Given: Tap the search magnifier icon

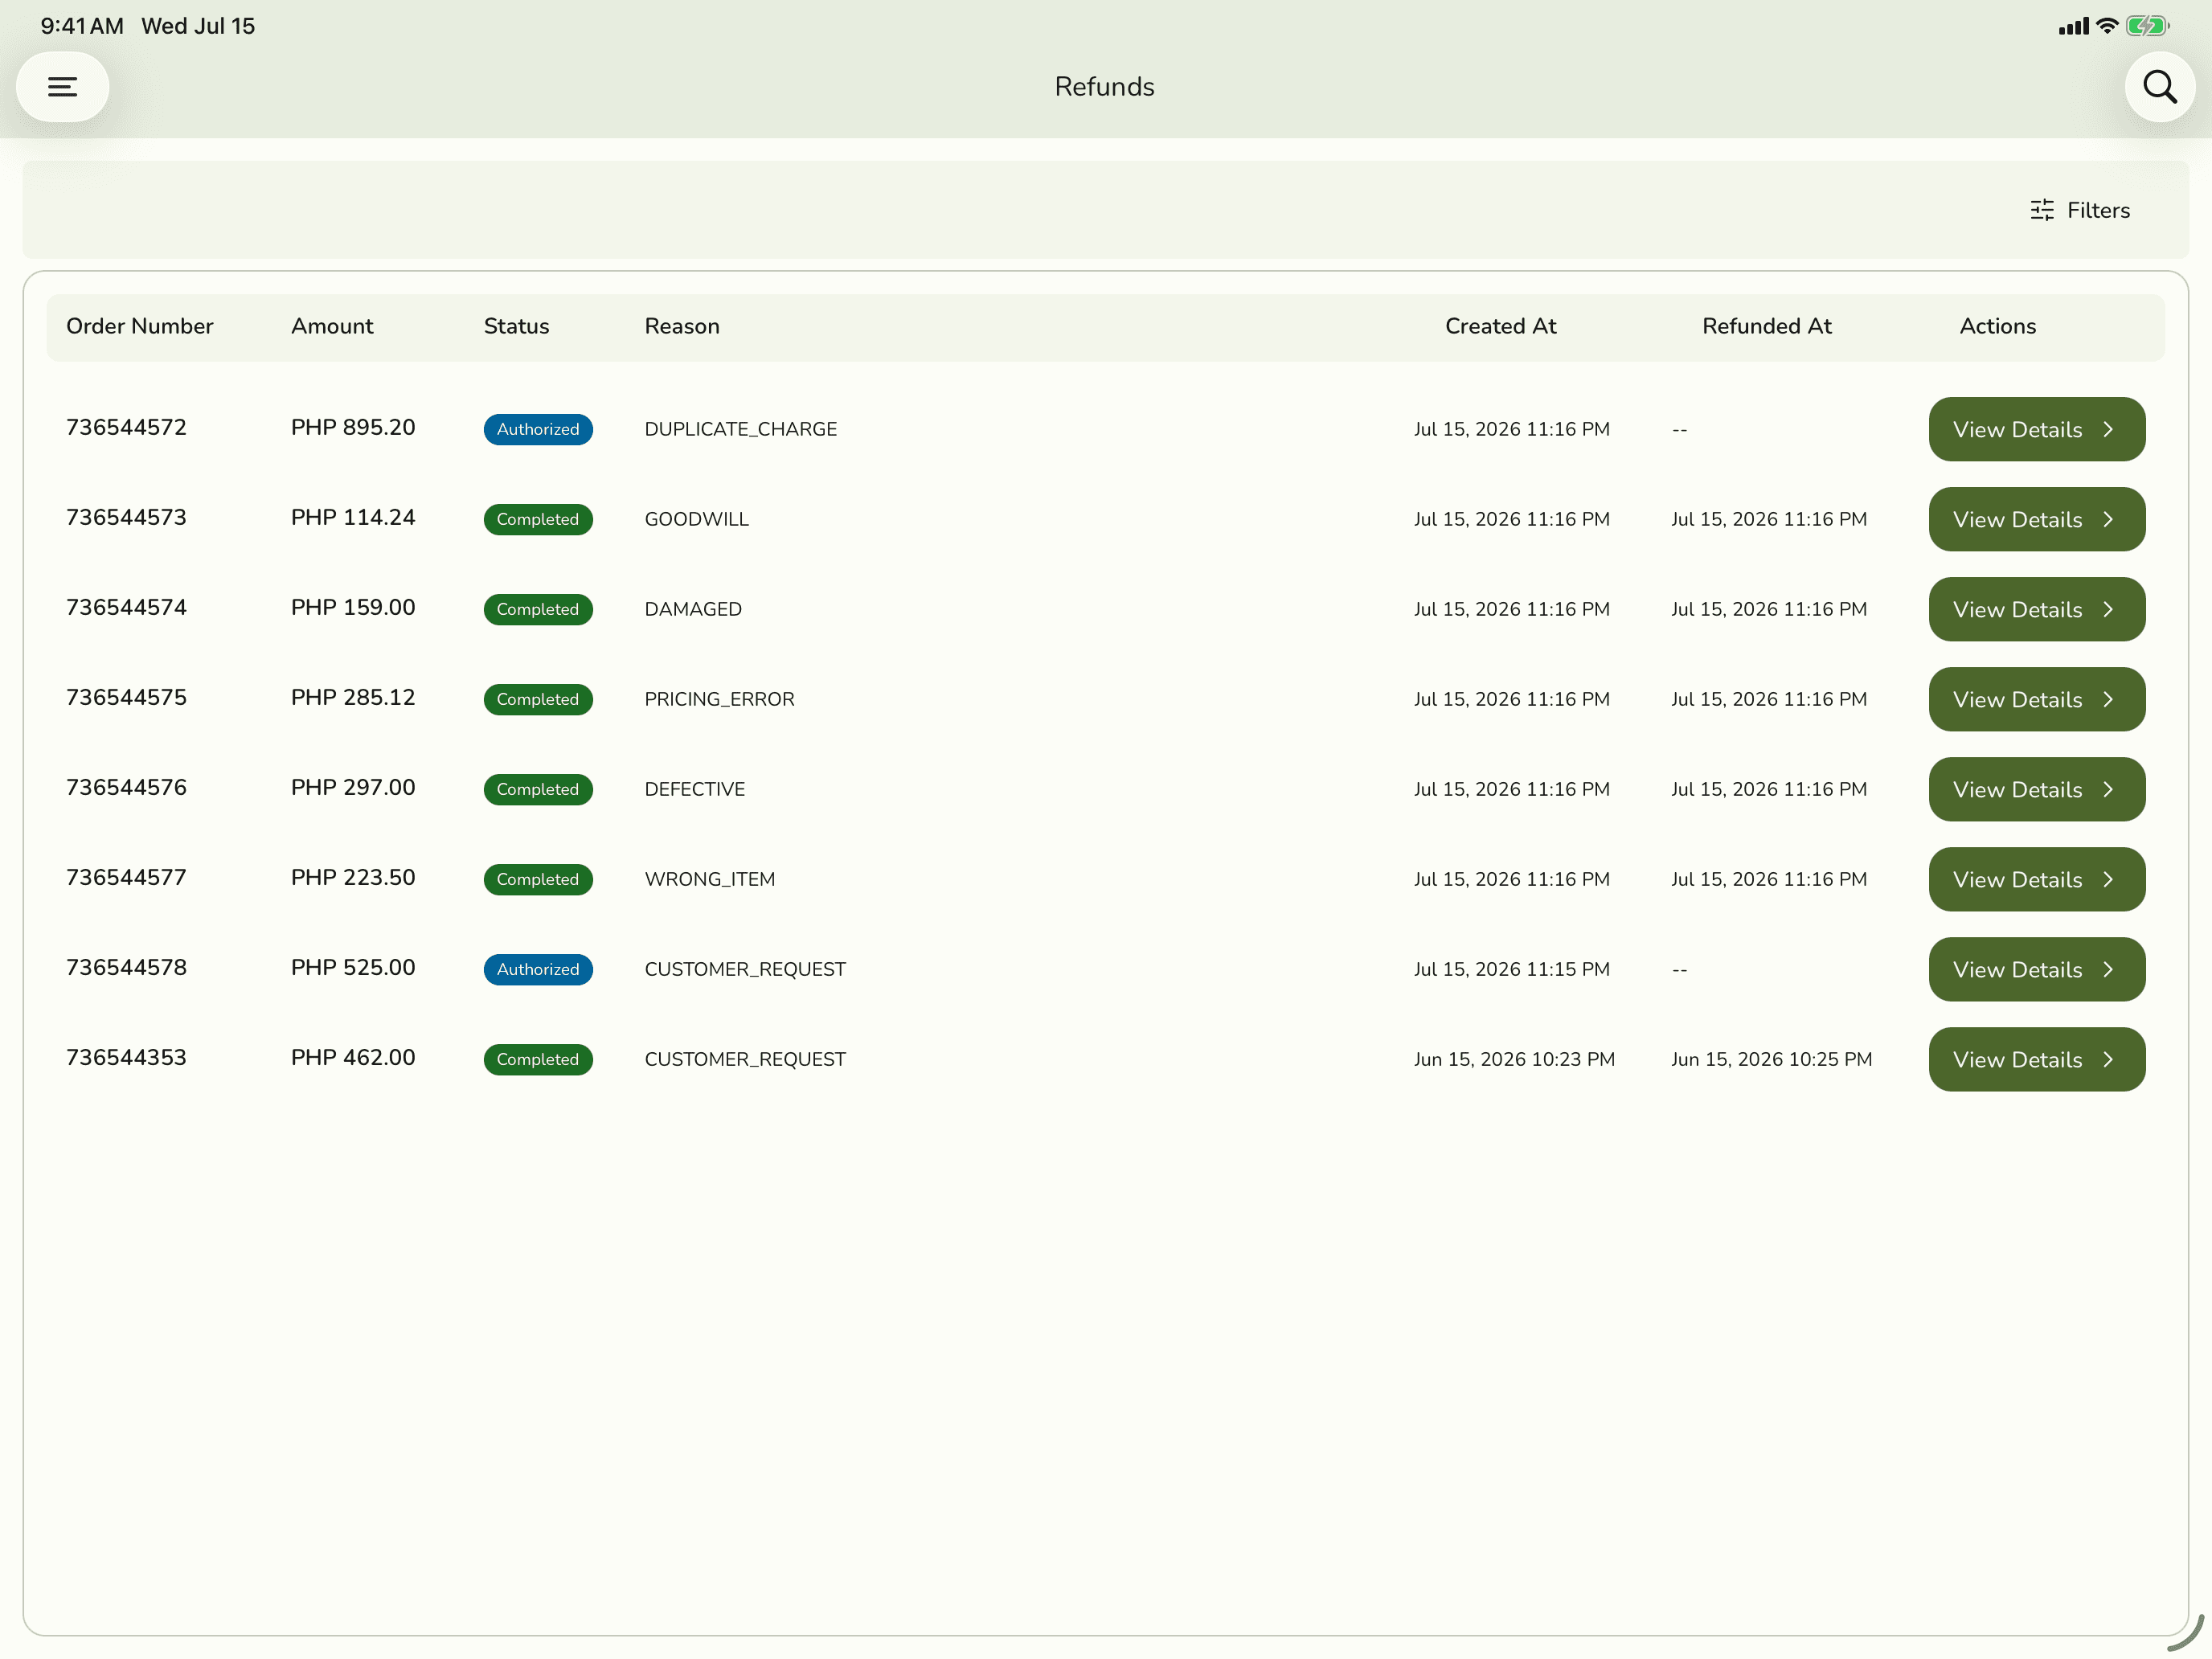Looking at the screenshot, I should 2160,87.
